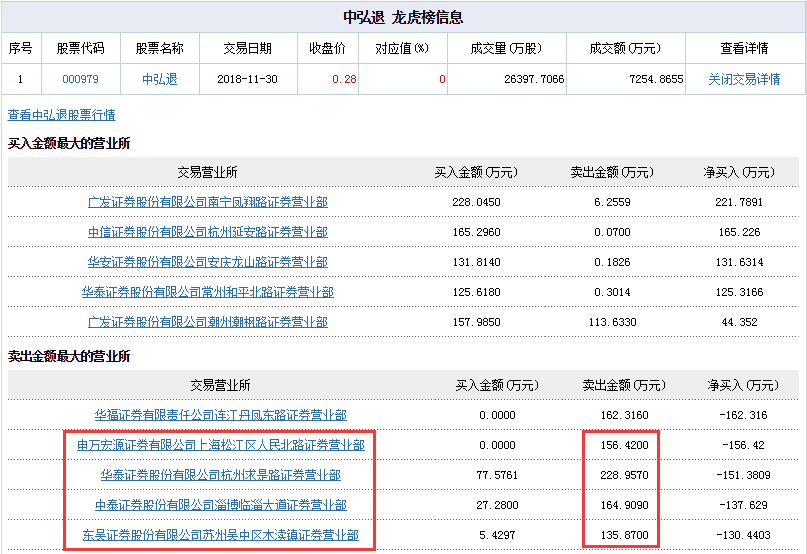Visit 广发证券 潮州潮枫路 branch link
This screenshot has height=554, width=807.
click(x=207, y=322)
